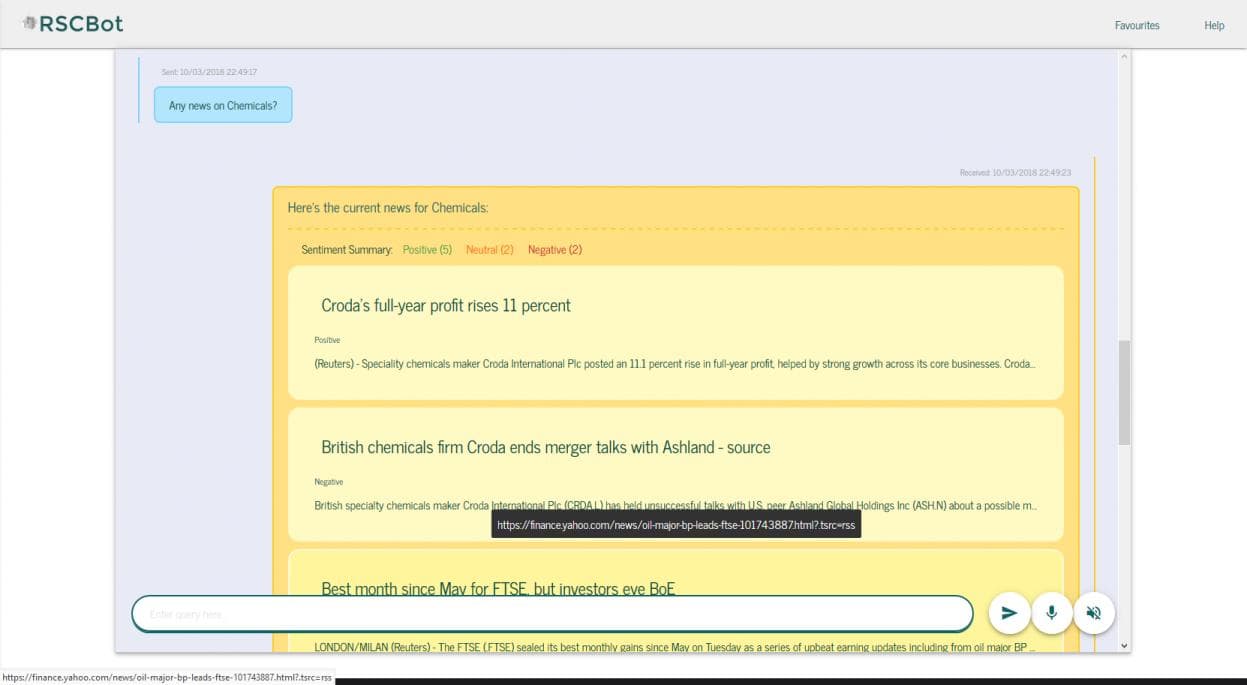The height and width of the screenshot is (685, 1247).
Task: Click the 'British specialty chemicals maker' summary text
Action: point(675,506)
